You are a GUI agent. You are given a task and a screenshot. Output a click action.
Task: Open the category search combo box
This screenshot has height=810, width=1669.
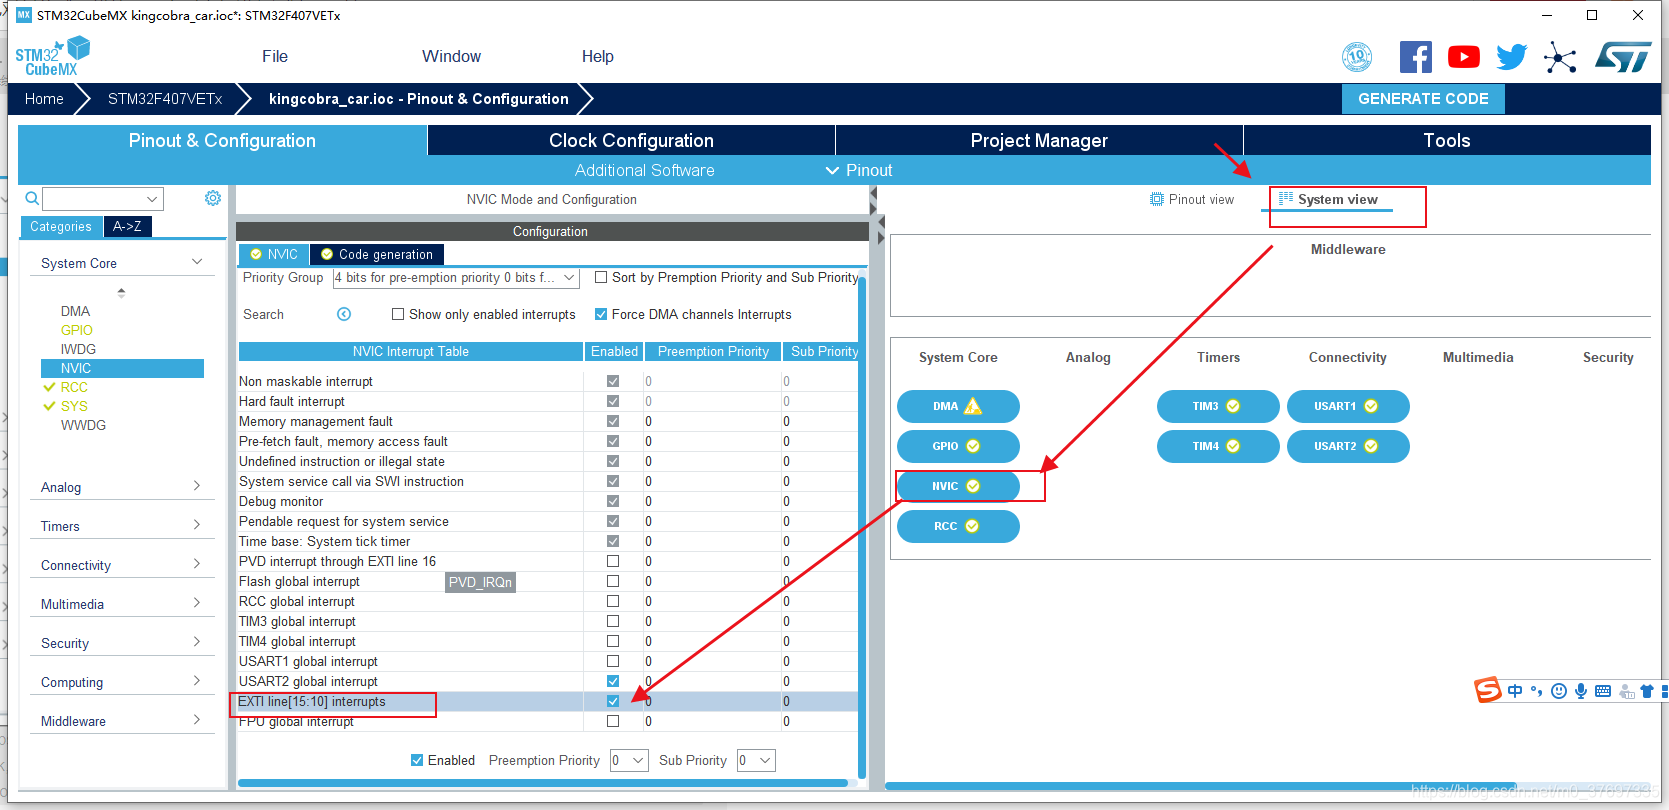(103, 199)
